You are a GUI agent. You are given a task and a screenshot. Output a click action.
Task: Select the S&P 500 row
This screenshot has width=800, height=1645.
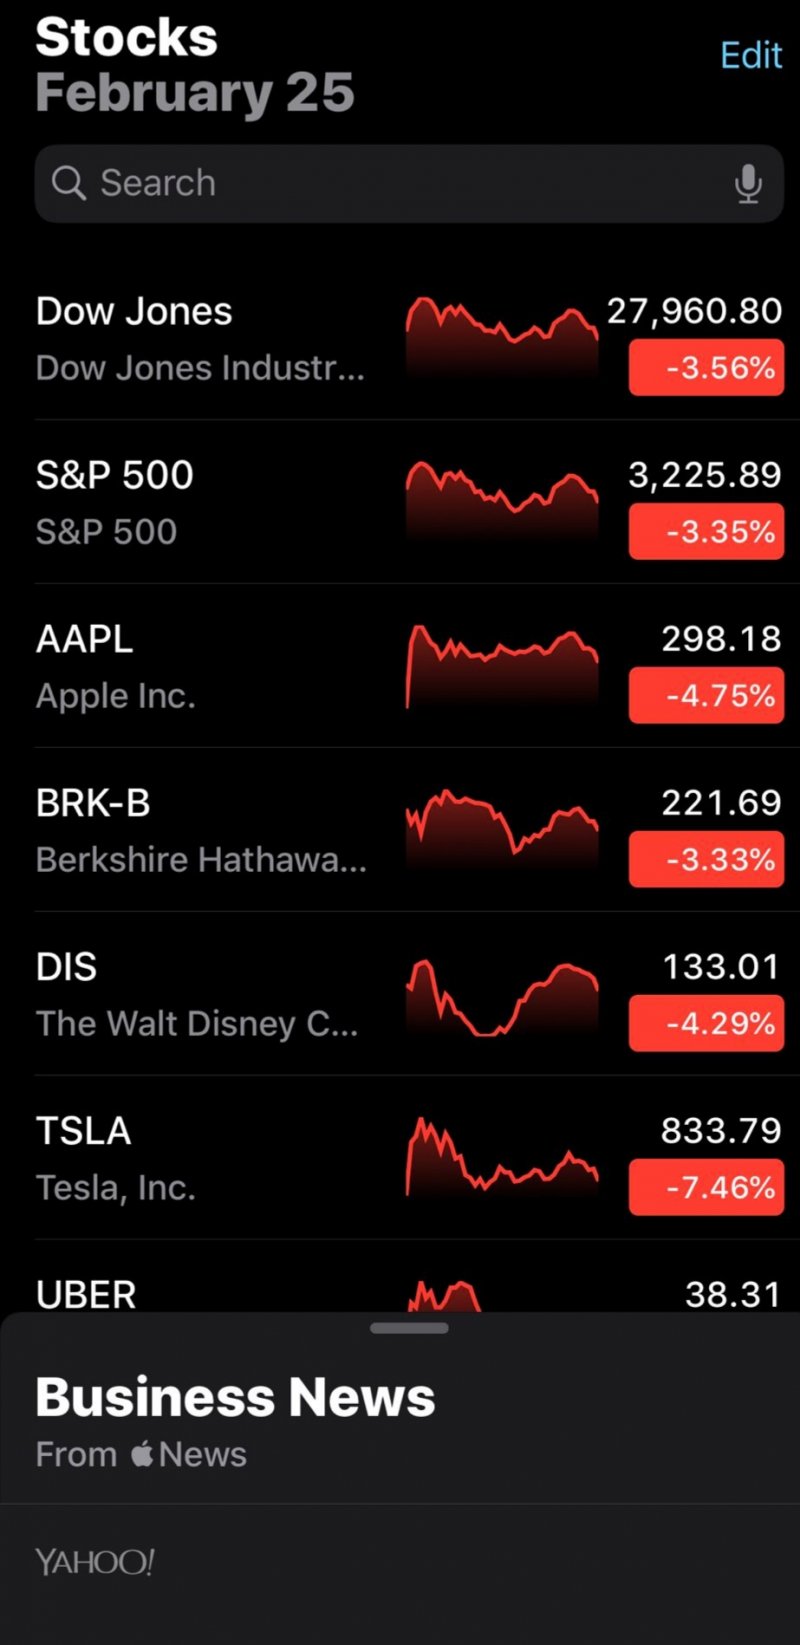200,502
